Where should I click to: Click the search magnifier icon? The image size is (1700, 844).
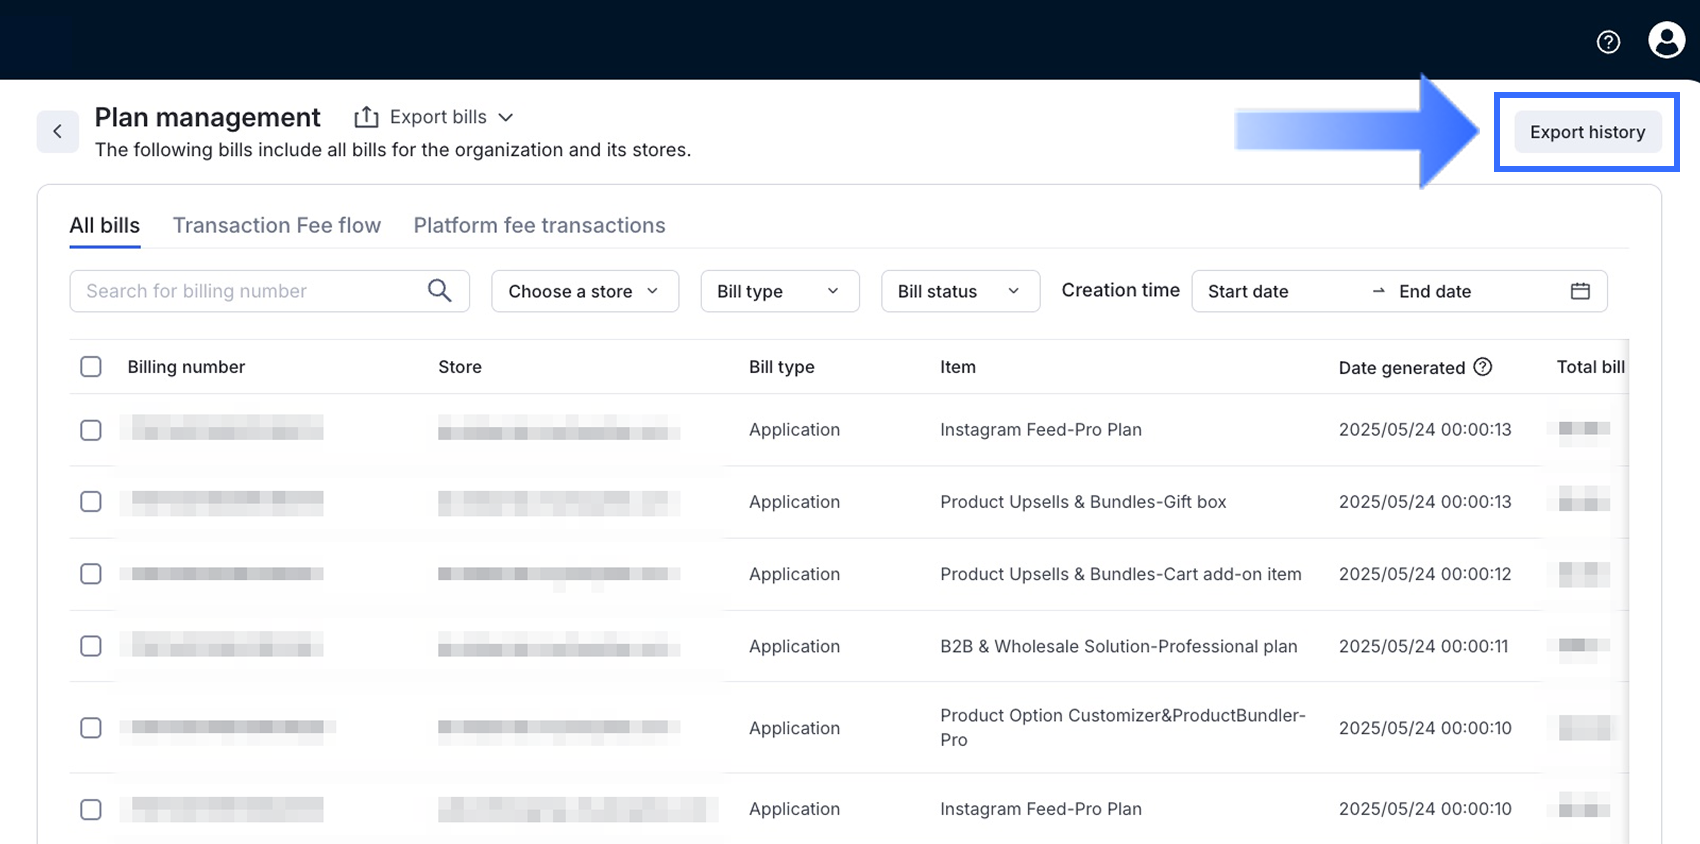click(439, 291)
